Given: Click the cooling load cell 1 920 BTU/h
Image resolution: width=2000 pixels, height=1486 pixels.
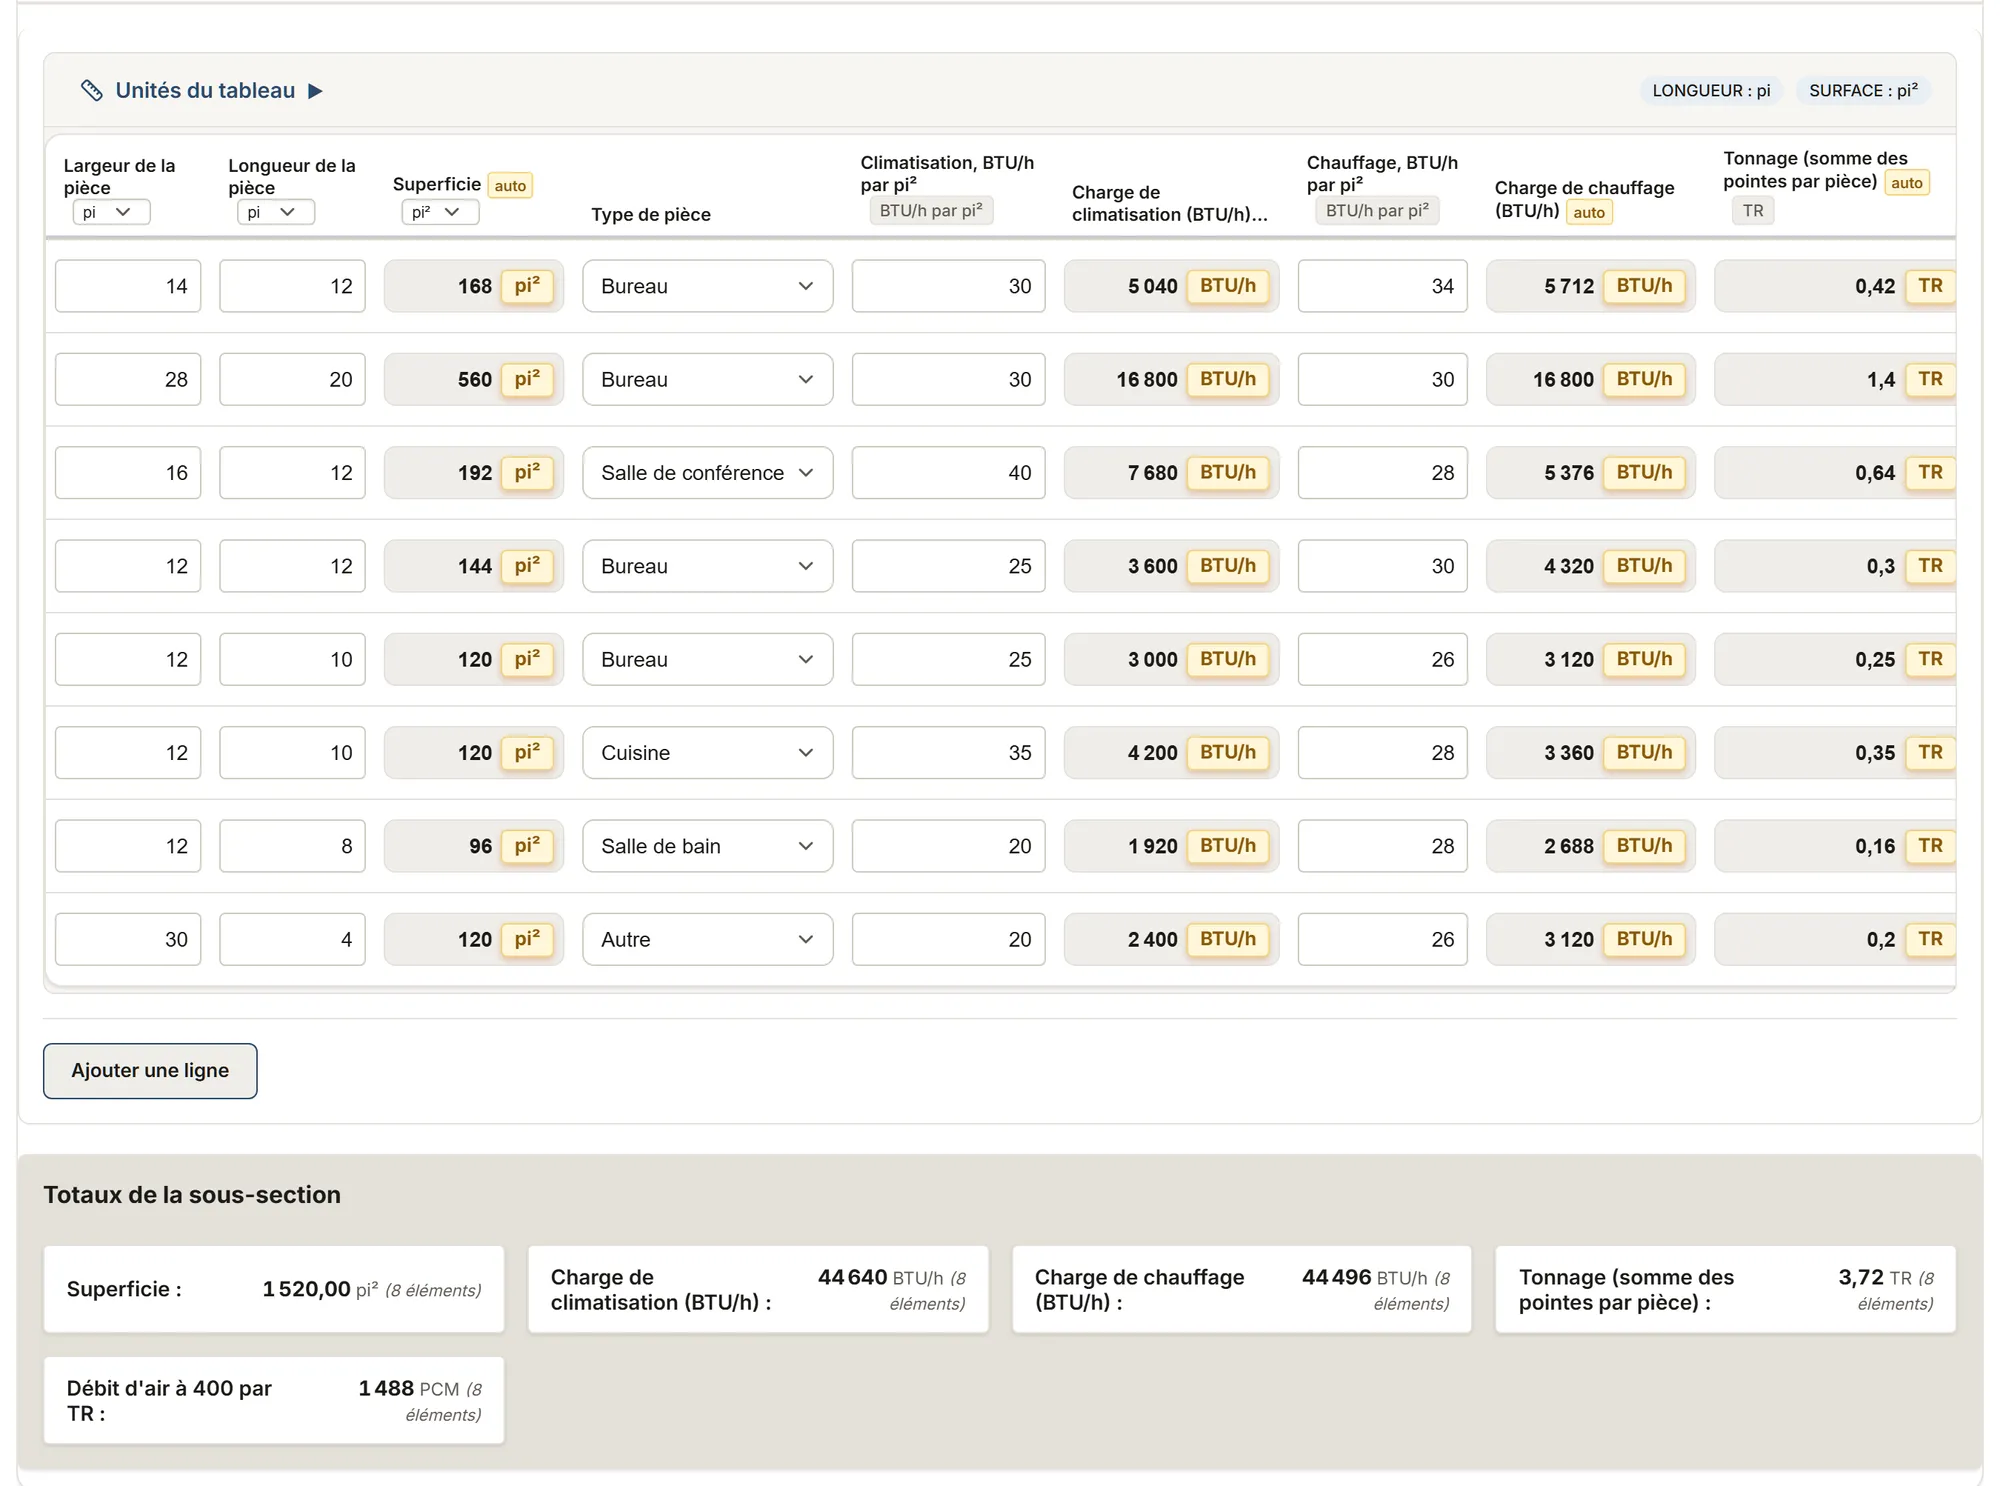Looking at the screenshot, I should tap(1171, 846).
